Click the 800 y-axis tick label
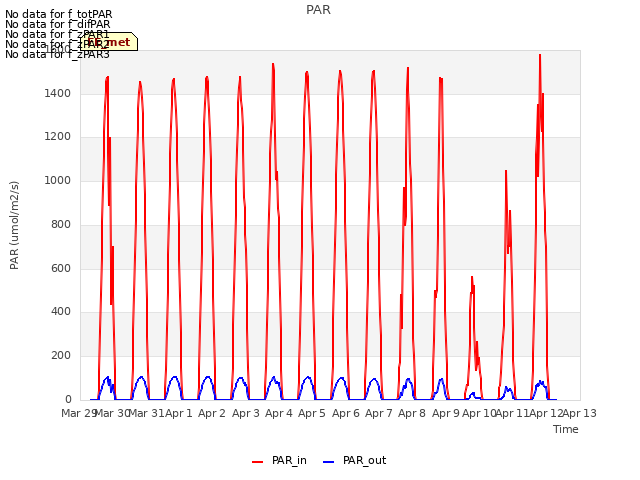This screenshot has width=640, height=480. [61, 224]
